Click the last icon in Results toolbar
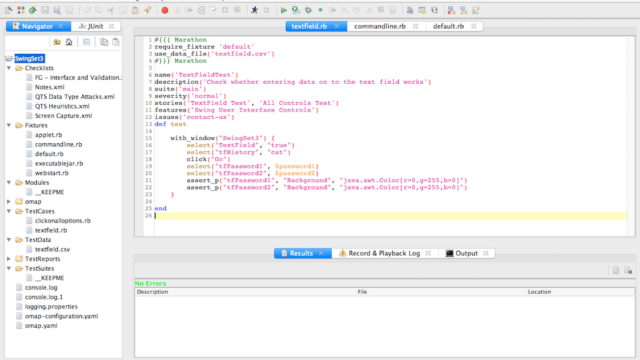640x360 pixels. [628, 270]
